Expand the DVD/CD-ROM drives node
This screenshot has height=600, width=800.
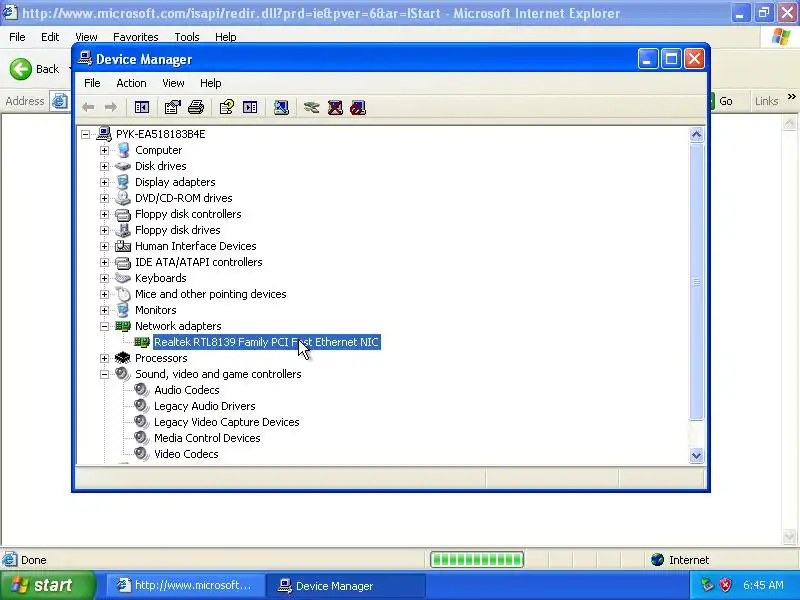[105, 198]
